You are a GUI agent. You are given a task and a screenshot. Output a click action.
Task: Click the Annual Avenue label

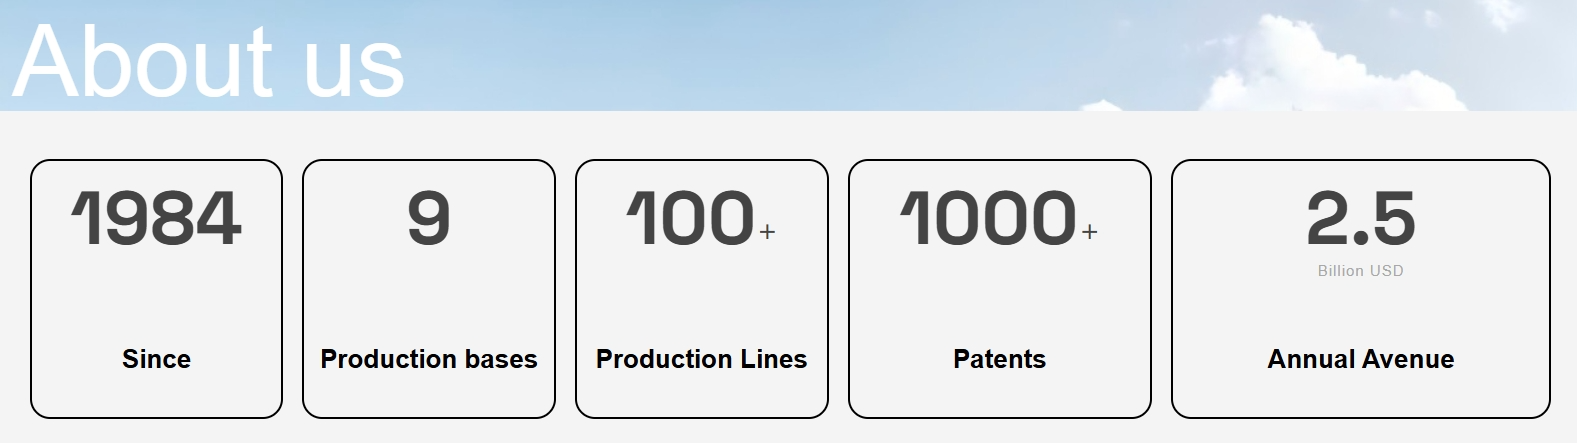click(x=1361, y=359)
